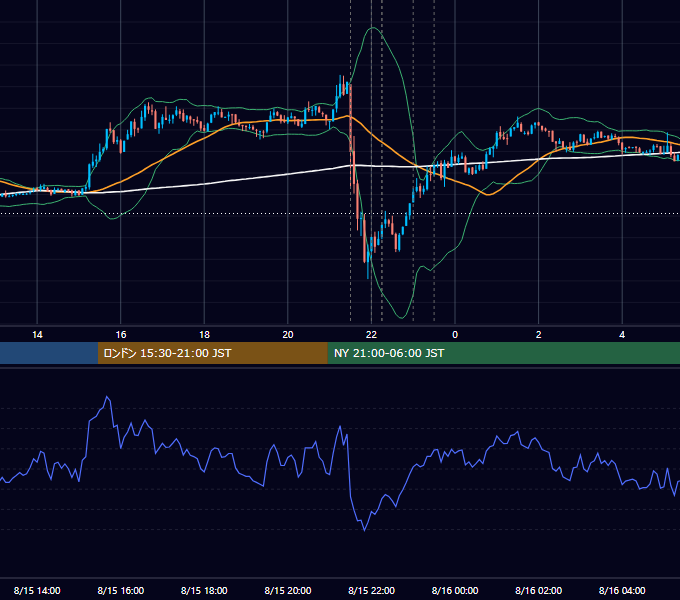The image size is (680, 600).
Task: Click the 22 hour label on upper axis
Action: (x=371, y=335)
